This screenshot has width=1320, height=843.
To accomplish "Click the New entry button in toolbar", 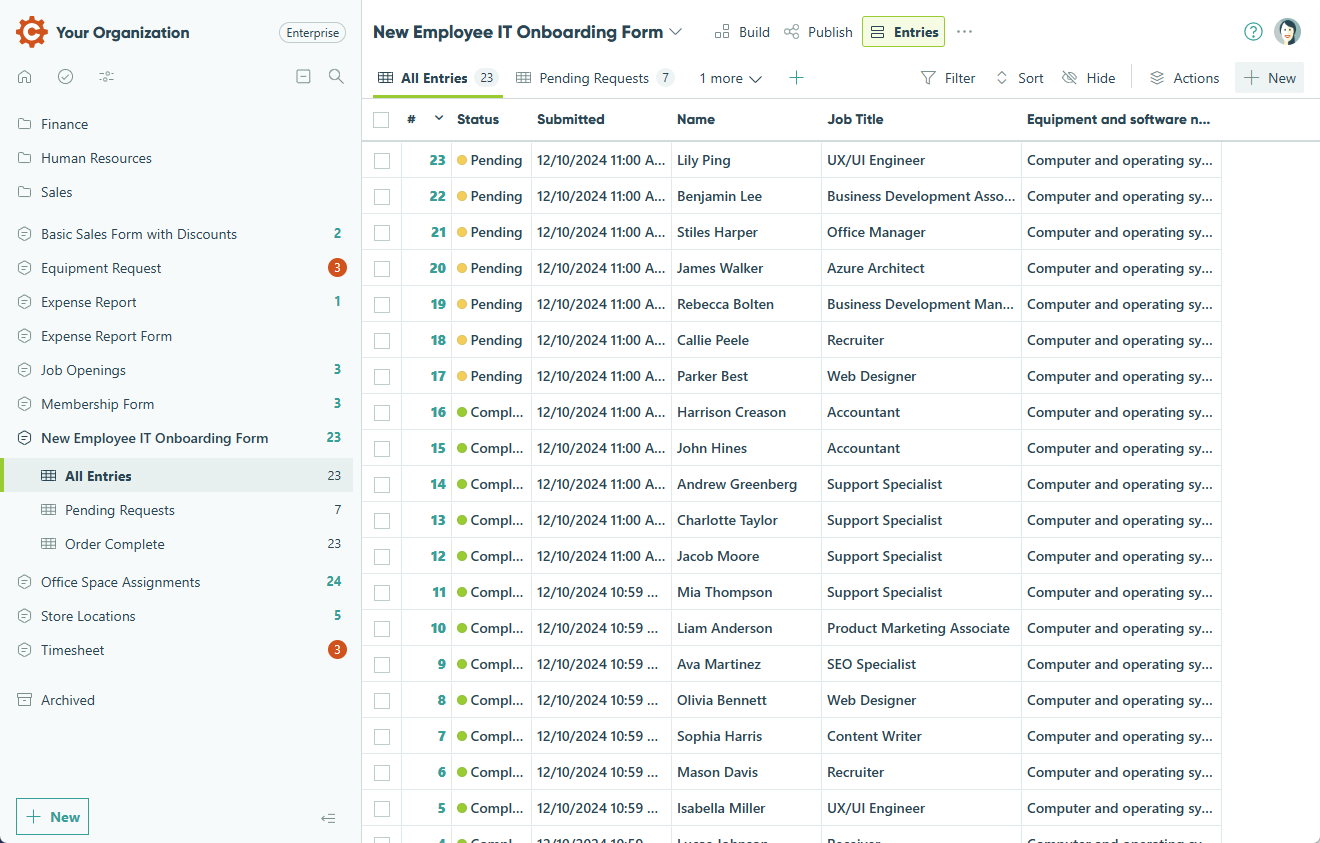I will 1270,78.
